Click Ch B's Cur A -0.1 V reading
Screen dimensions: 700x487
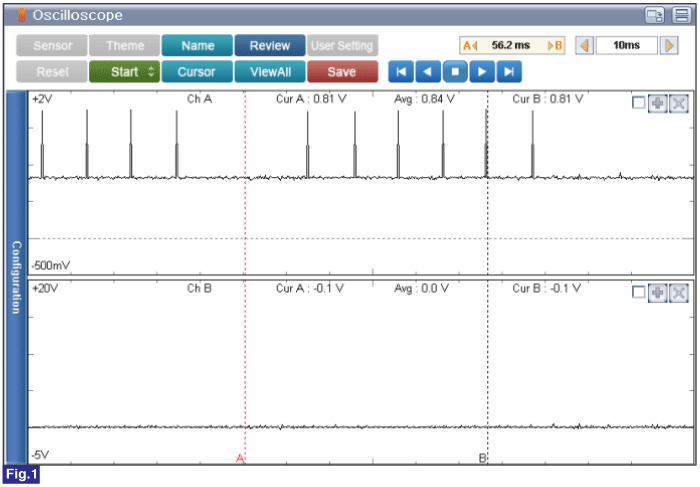pyautogui.click(x=310, y=288)
